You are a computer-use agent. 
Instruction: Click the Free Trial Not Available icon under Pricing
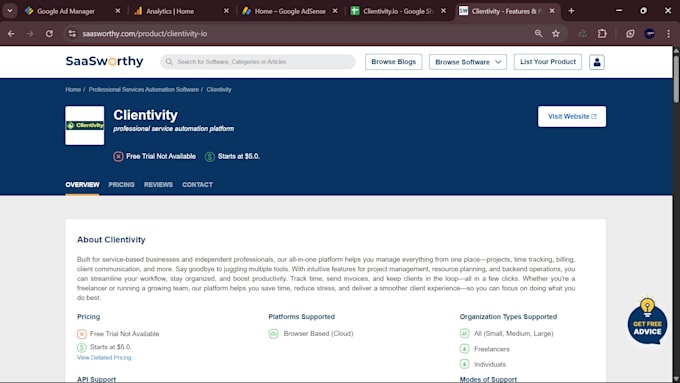click(x=82, y=334)
